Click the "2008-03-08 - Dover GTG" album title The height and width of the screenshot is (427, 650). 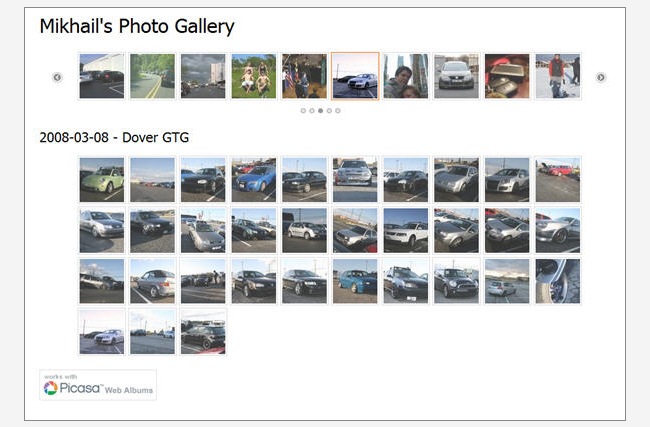(x=114, y=137)
